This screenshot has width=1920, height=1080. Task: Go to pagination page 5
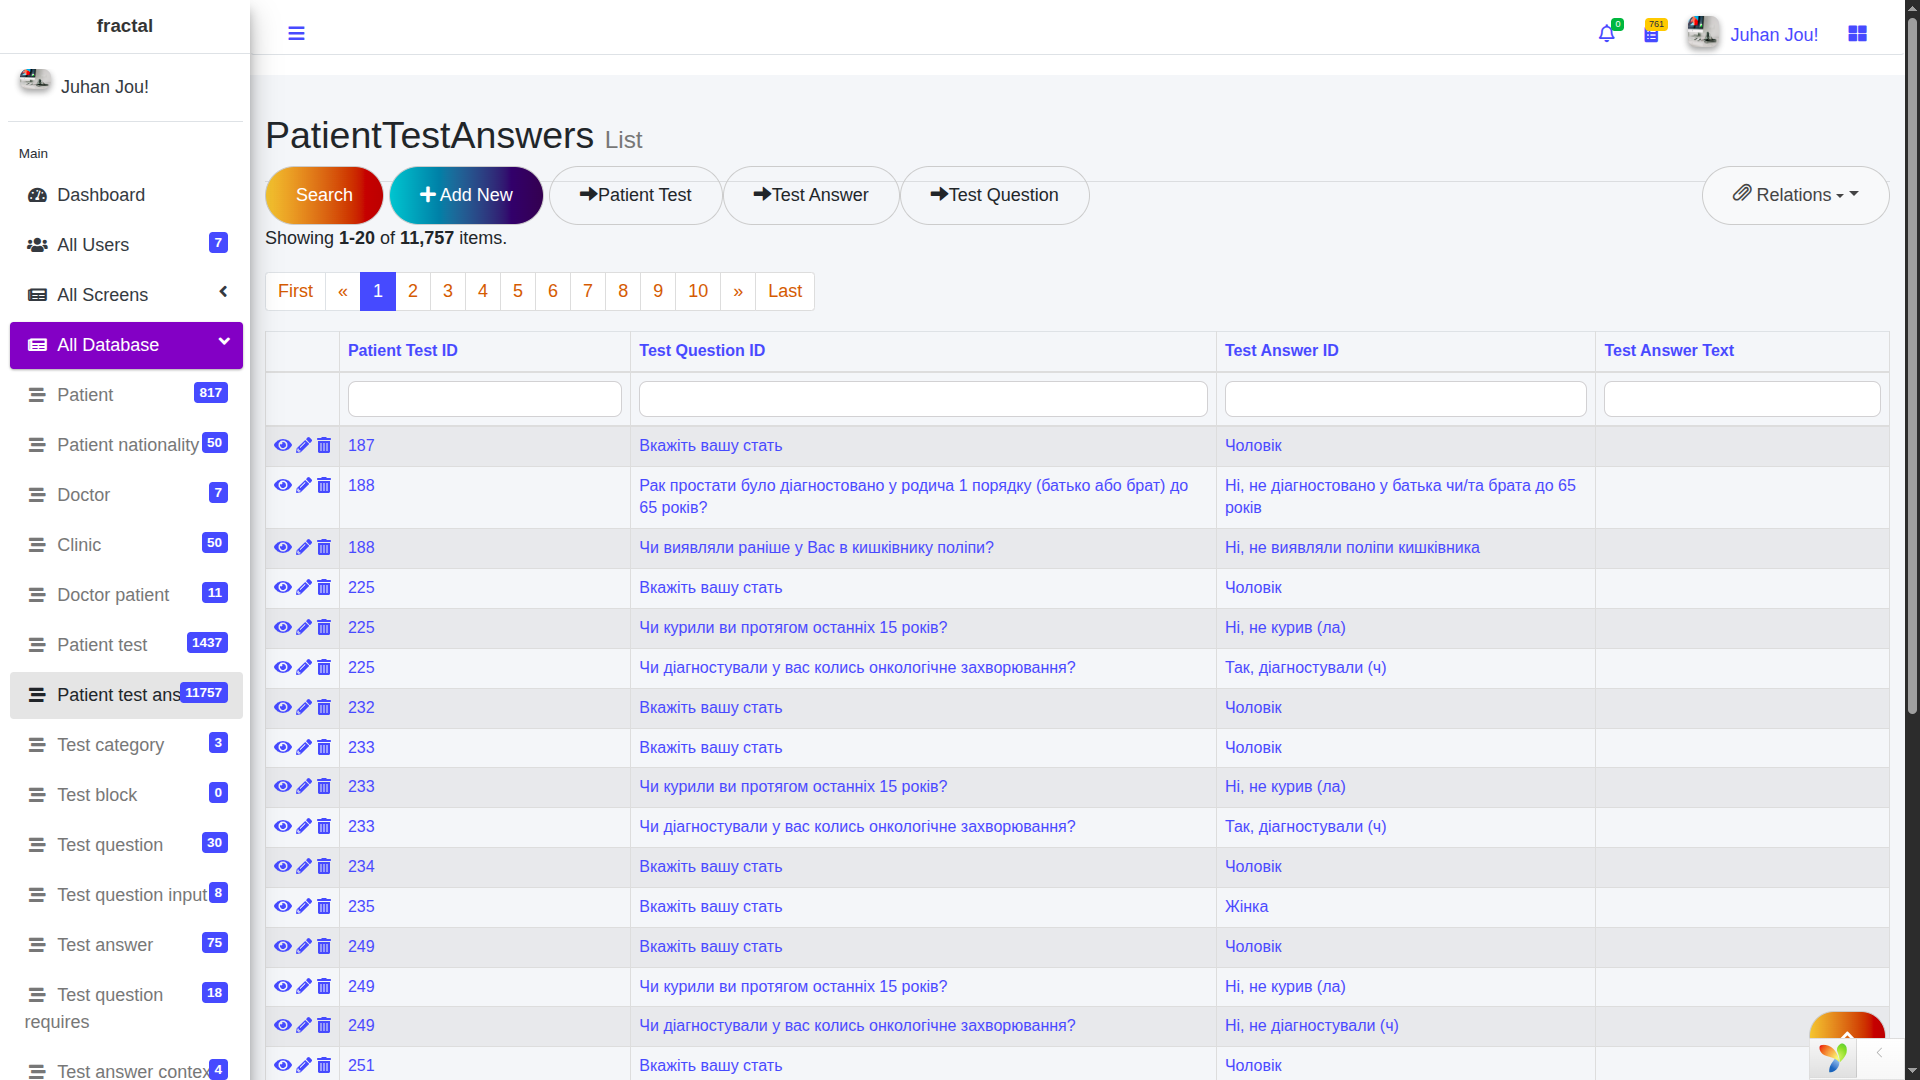tap(517, 291)
